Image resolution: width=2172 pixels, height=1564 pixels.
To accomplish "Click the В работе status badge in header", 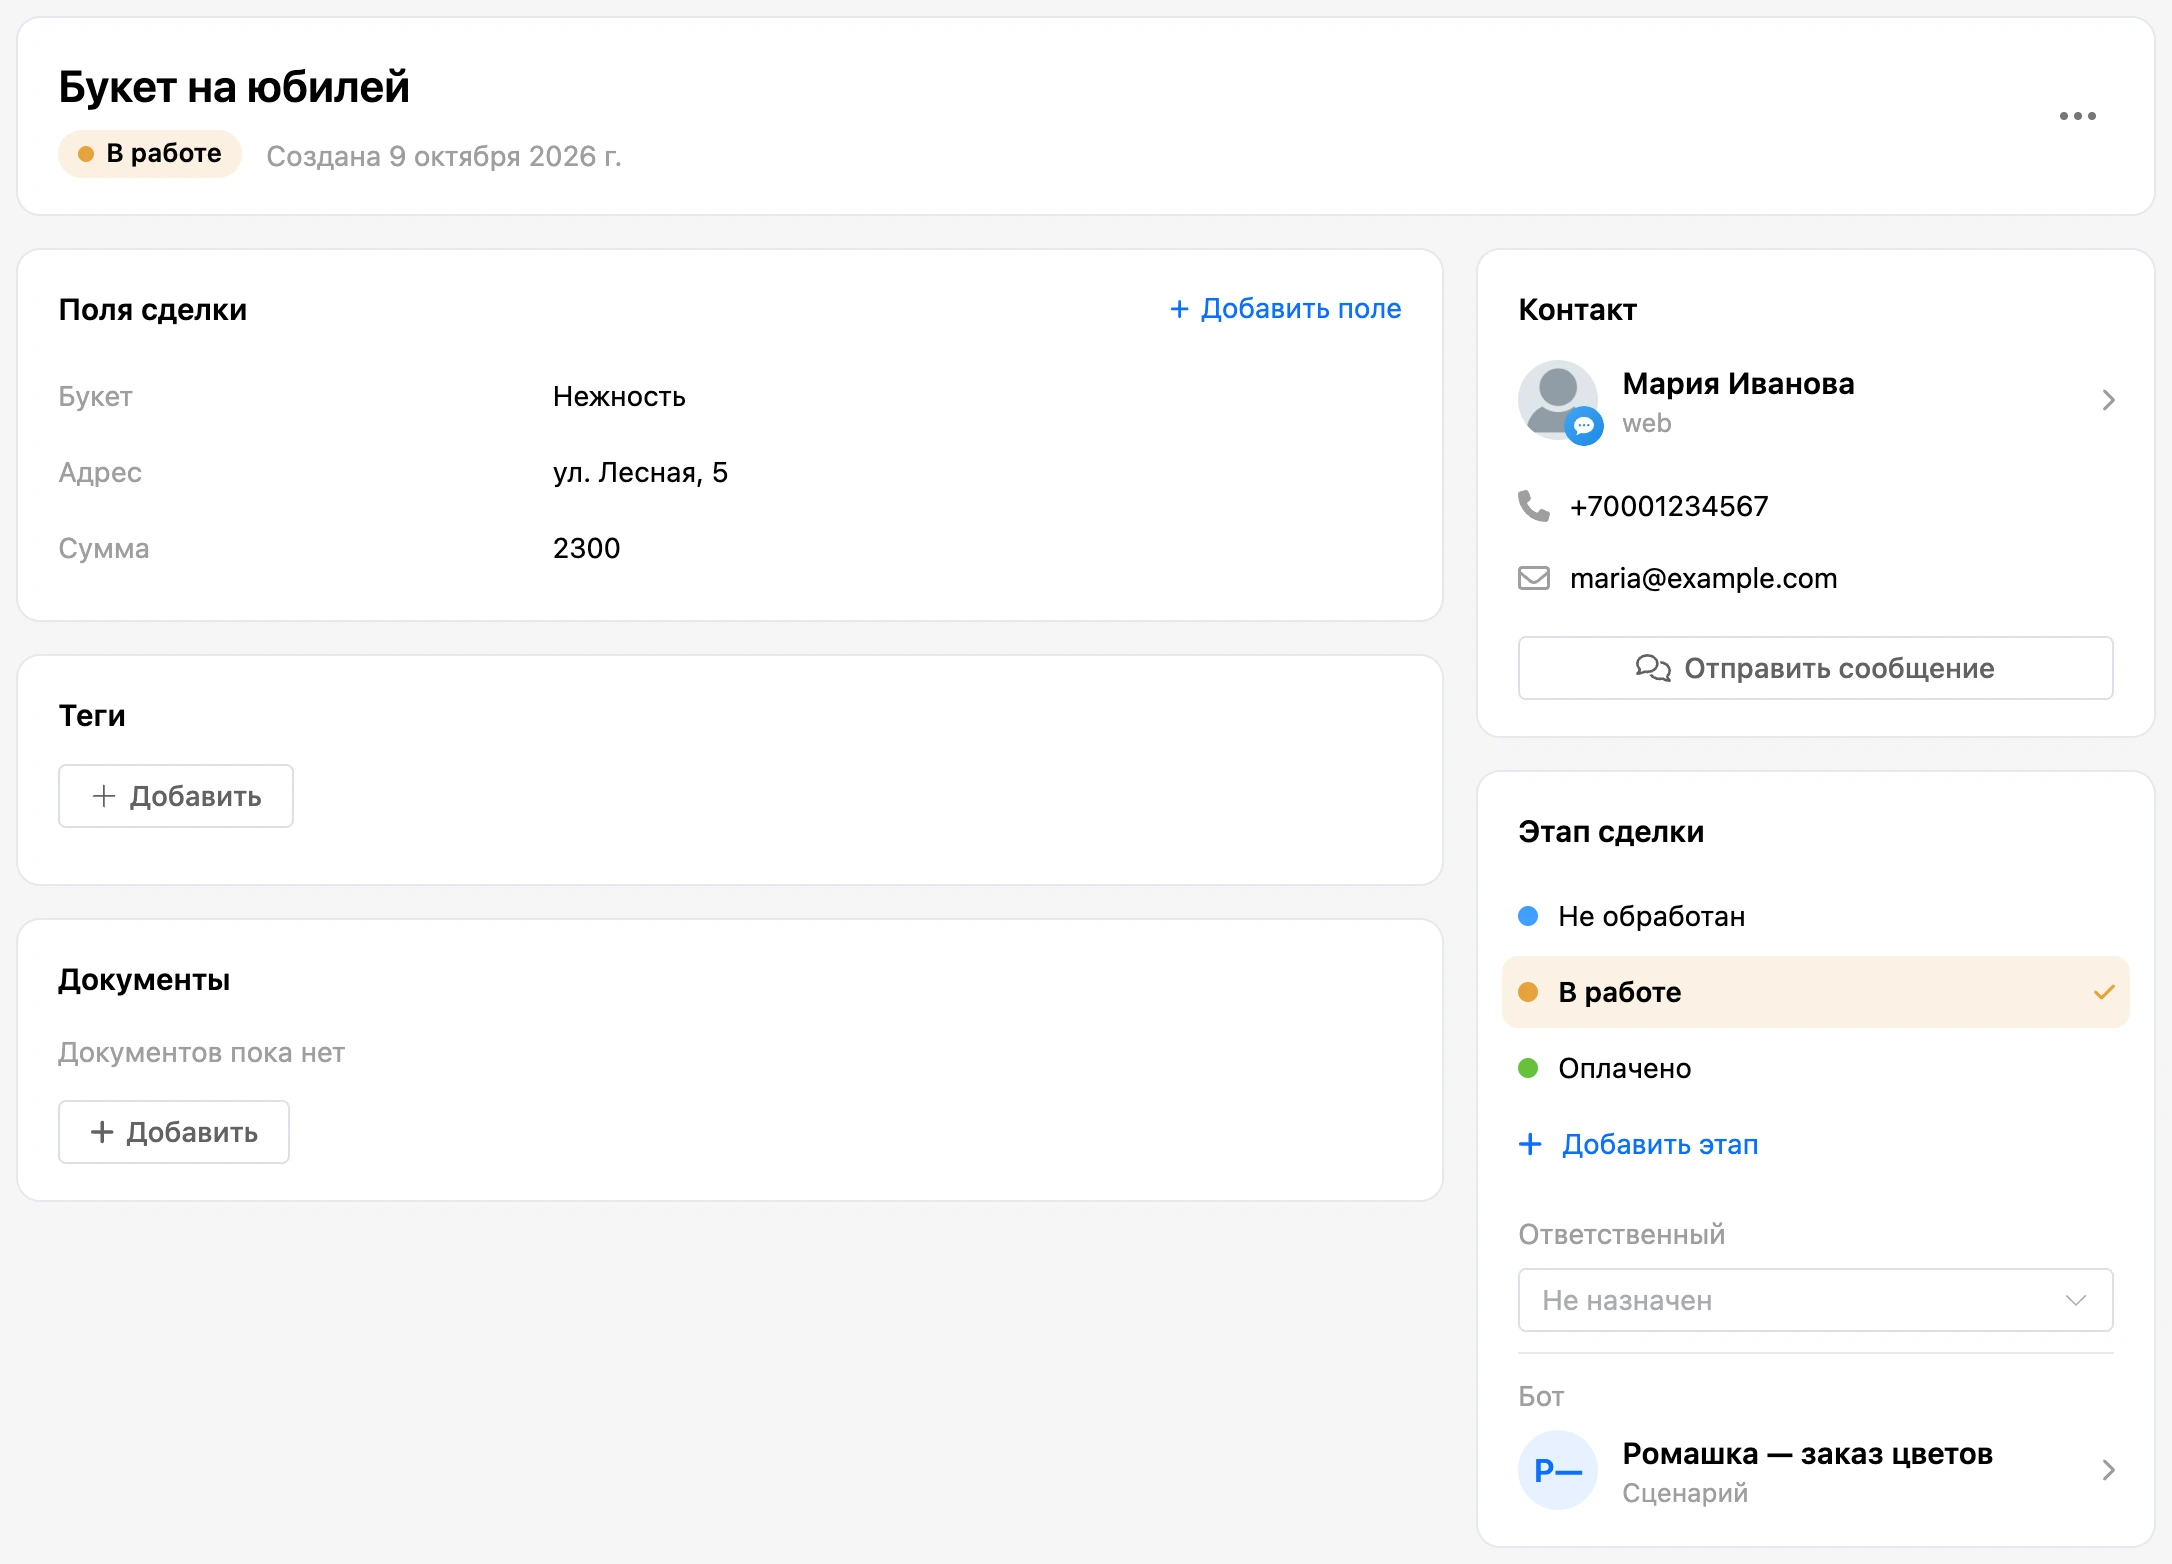I will [150, 154].
